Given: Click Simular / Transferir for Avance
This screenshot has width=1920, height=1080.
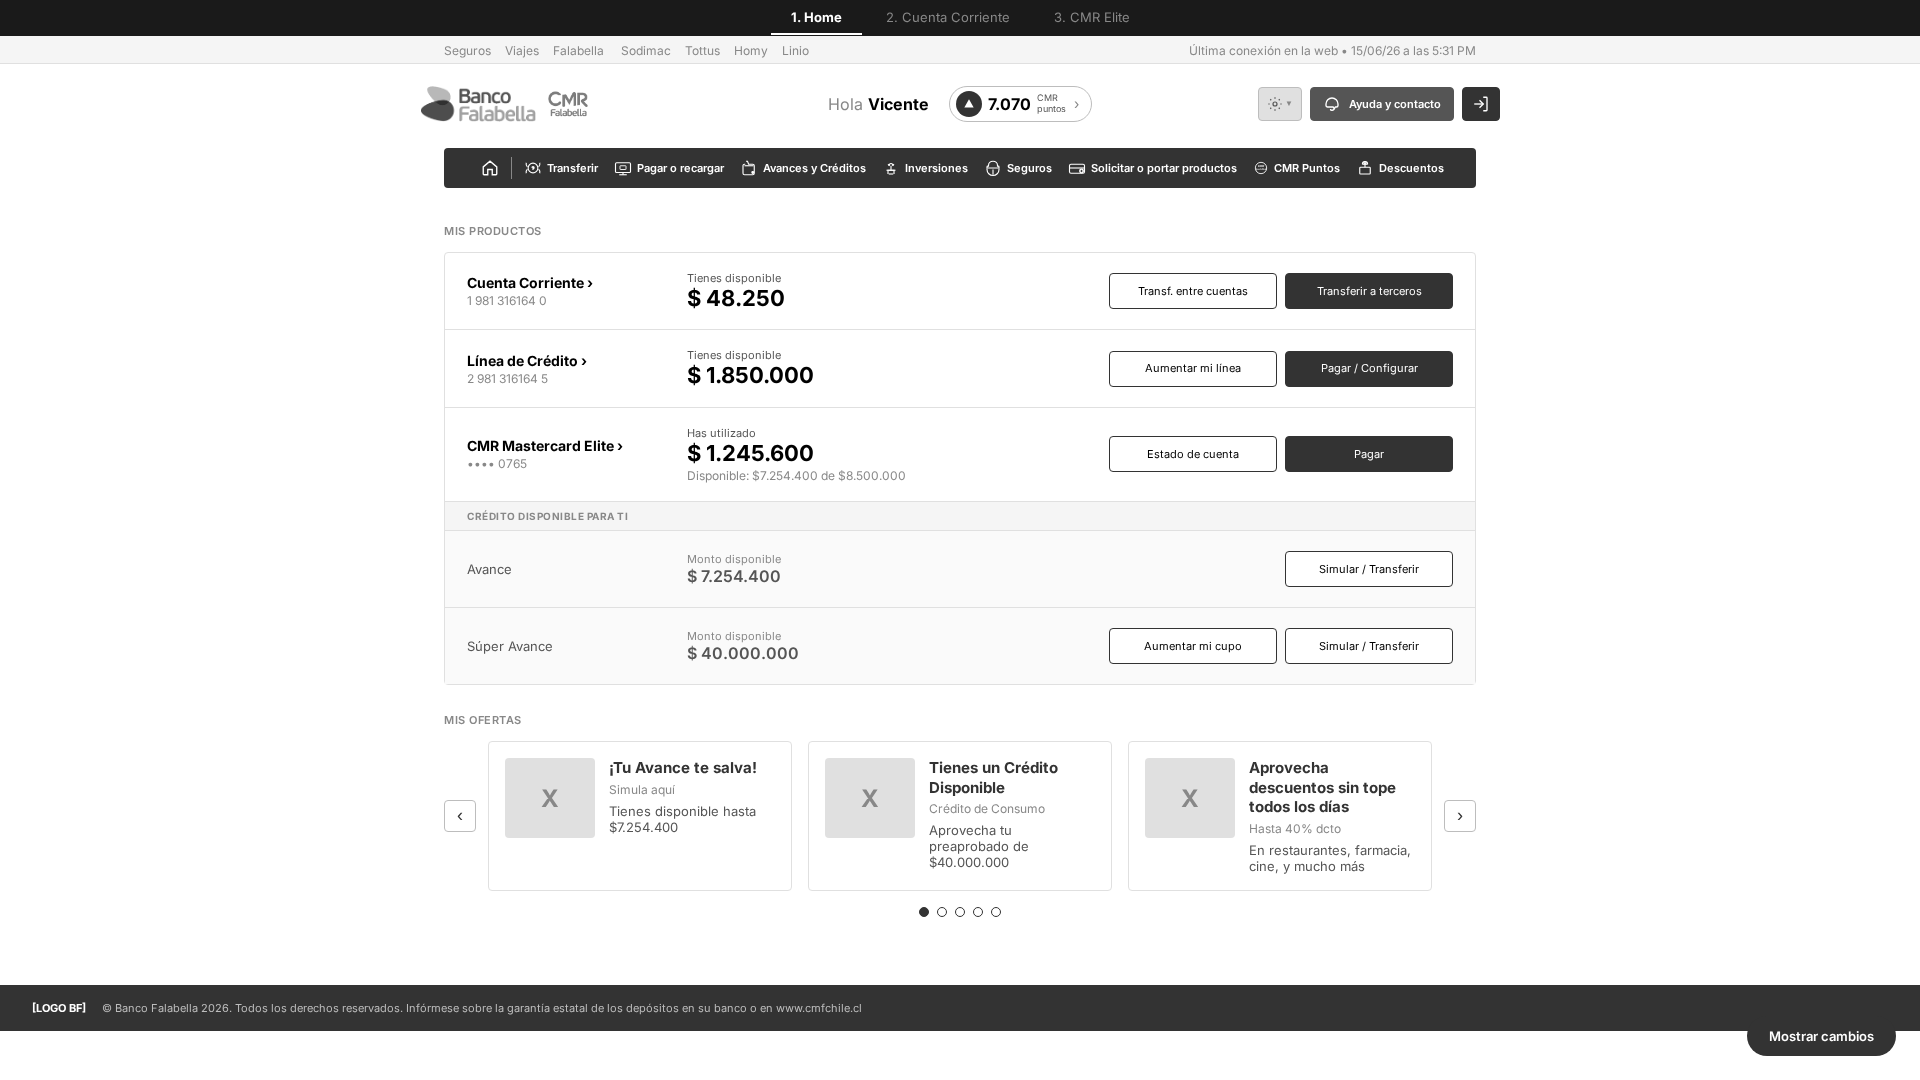Looking at the screenshot, I should (1369, 569).
